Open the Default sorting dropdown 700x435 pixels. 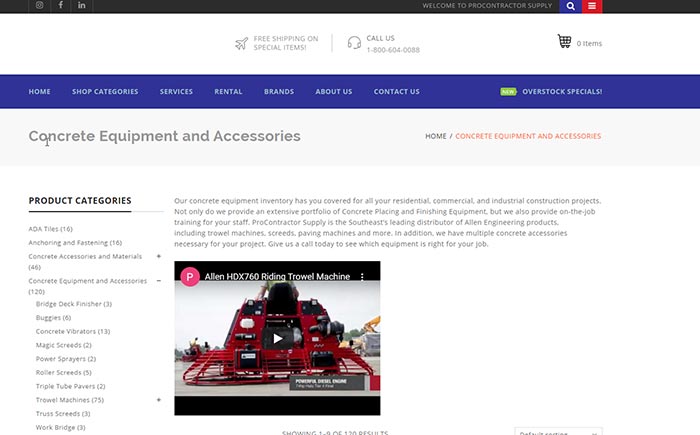(558, 432)
